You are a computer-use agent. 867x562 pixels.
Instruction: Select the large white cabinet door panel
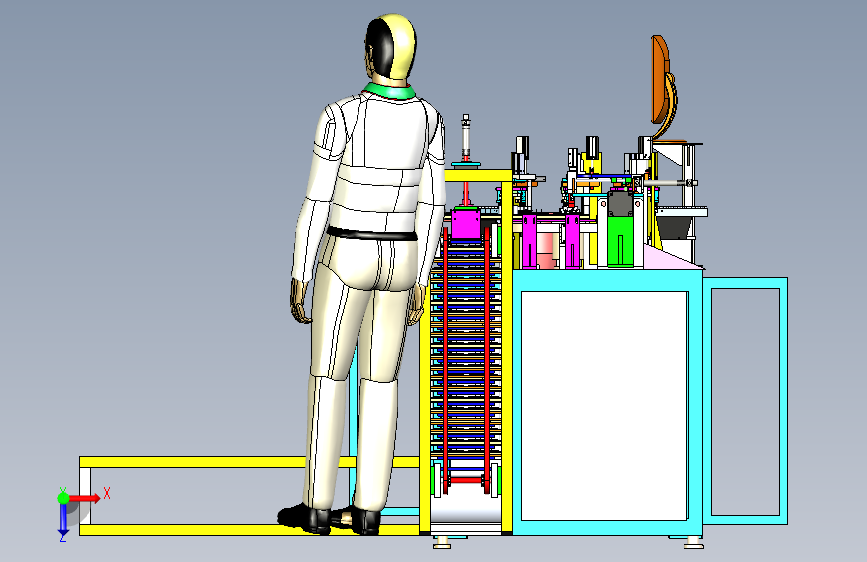[x=604, y=405]
